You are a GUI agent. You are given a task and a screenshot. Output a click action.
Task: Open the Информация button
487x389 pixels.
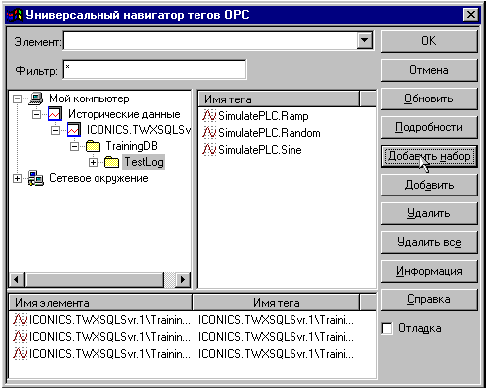point(429,271)
